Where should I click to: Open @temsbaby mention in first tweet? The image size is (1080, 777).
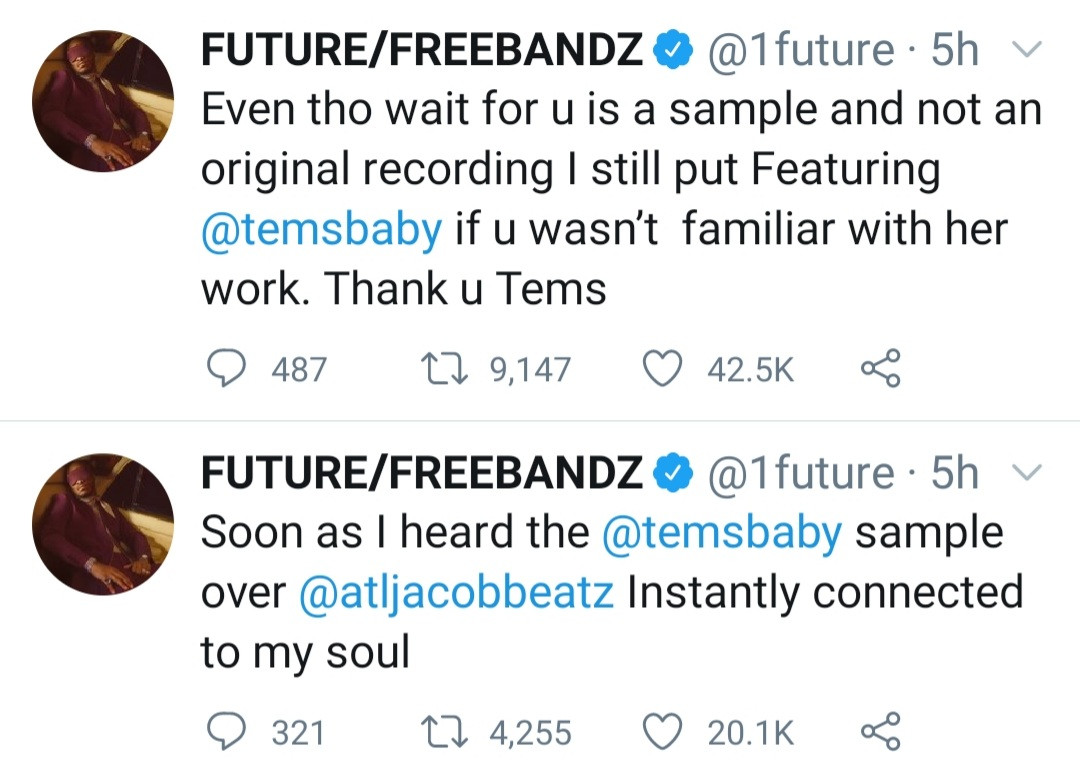pyautogui.click(x=321, y=230)
